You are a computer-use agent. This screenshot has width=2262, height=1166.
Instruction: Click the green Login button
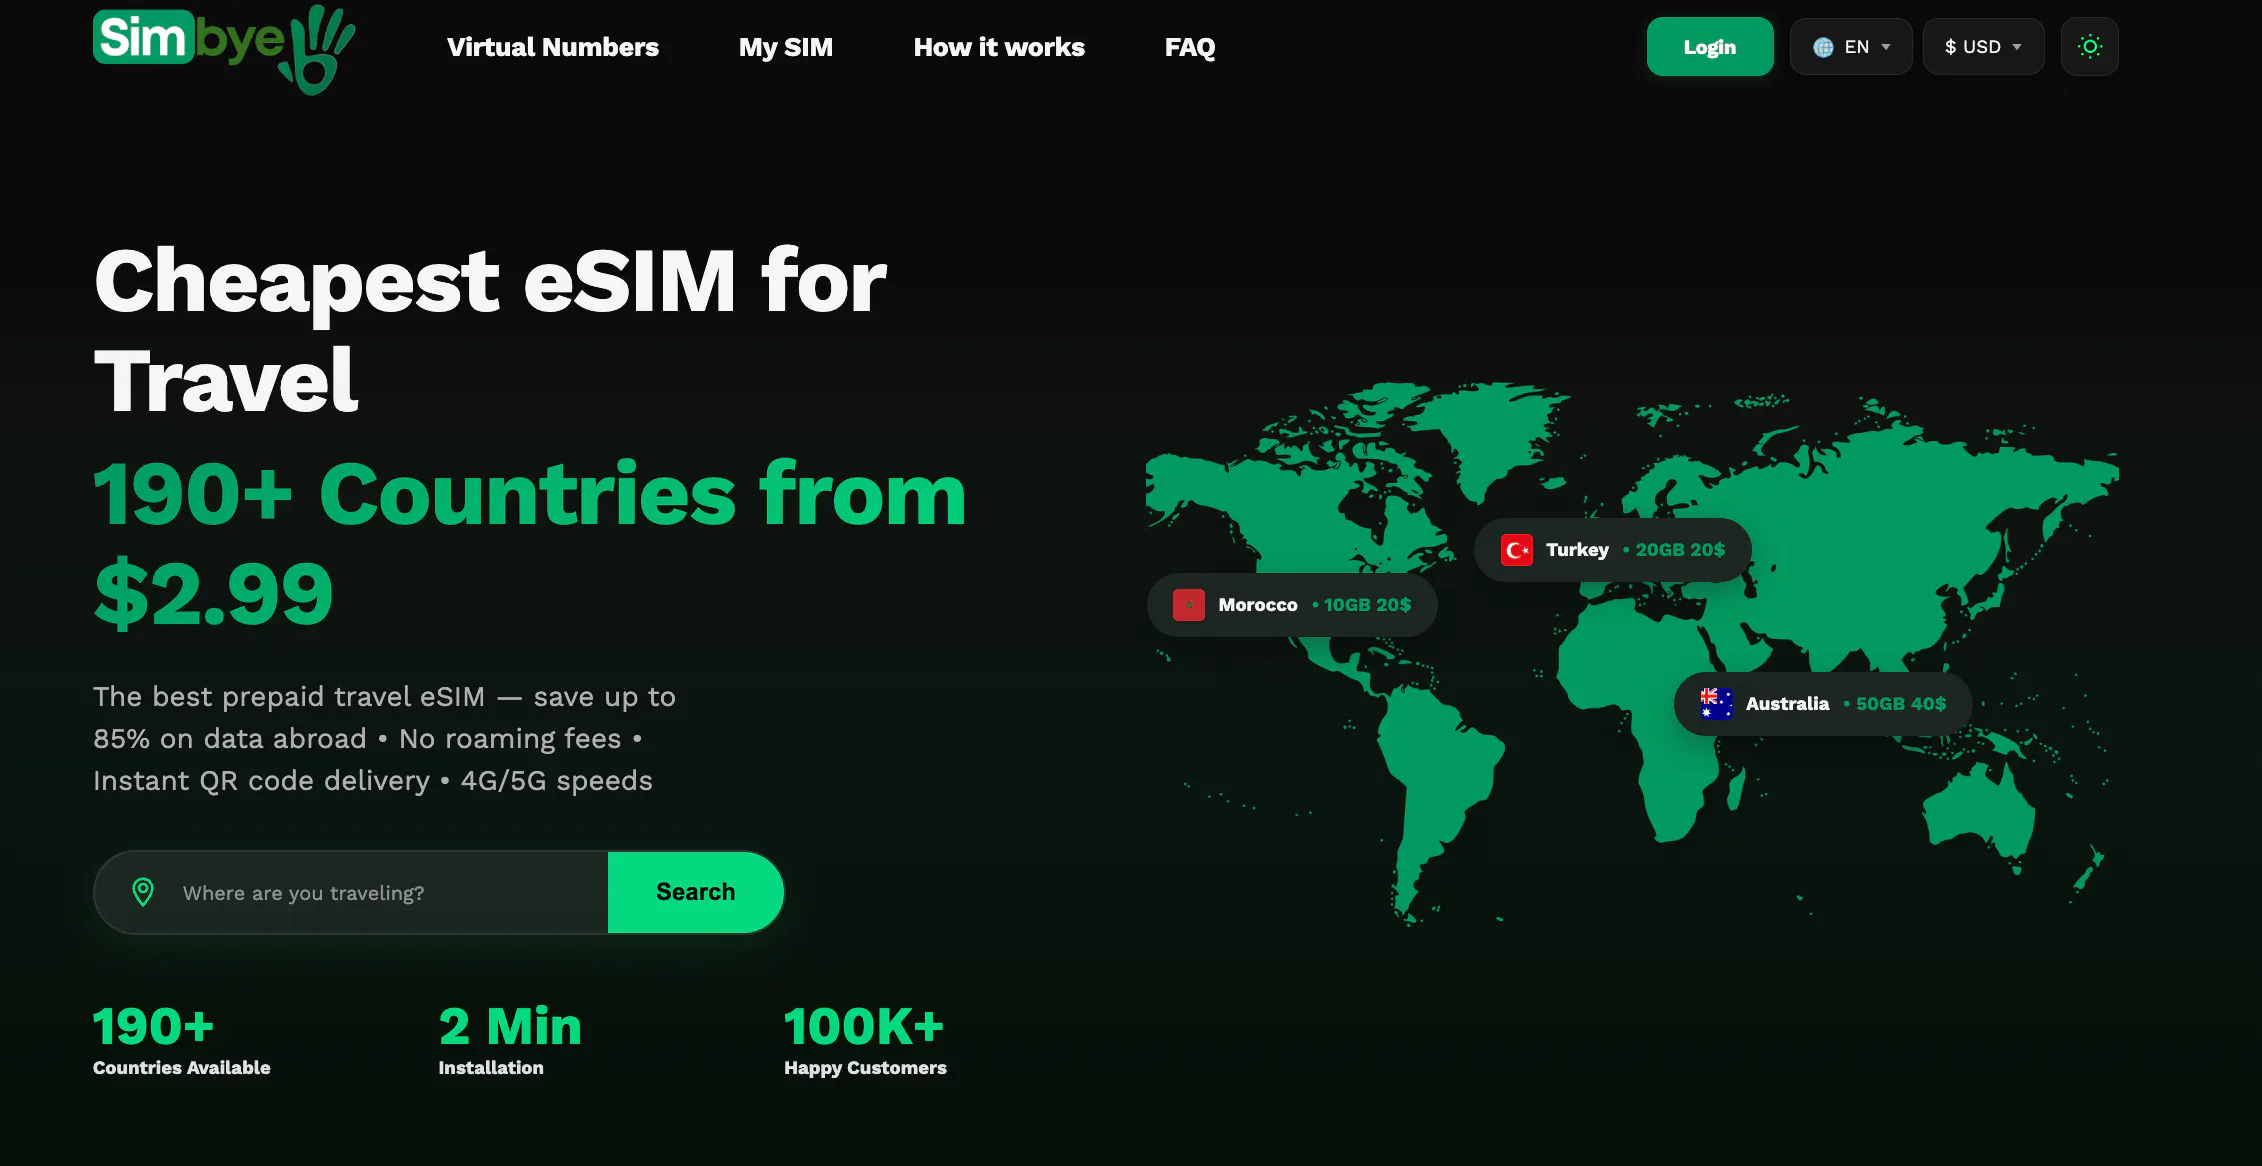tap(1710, 47)
